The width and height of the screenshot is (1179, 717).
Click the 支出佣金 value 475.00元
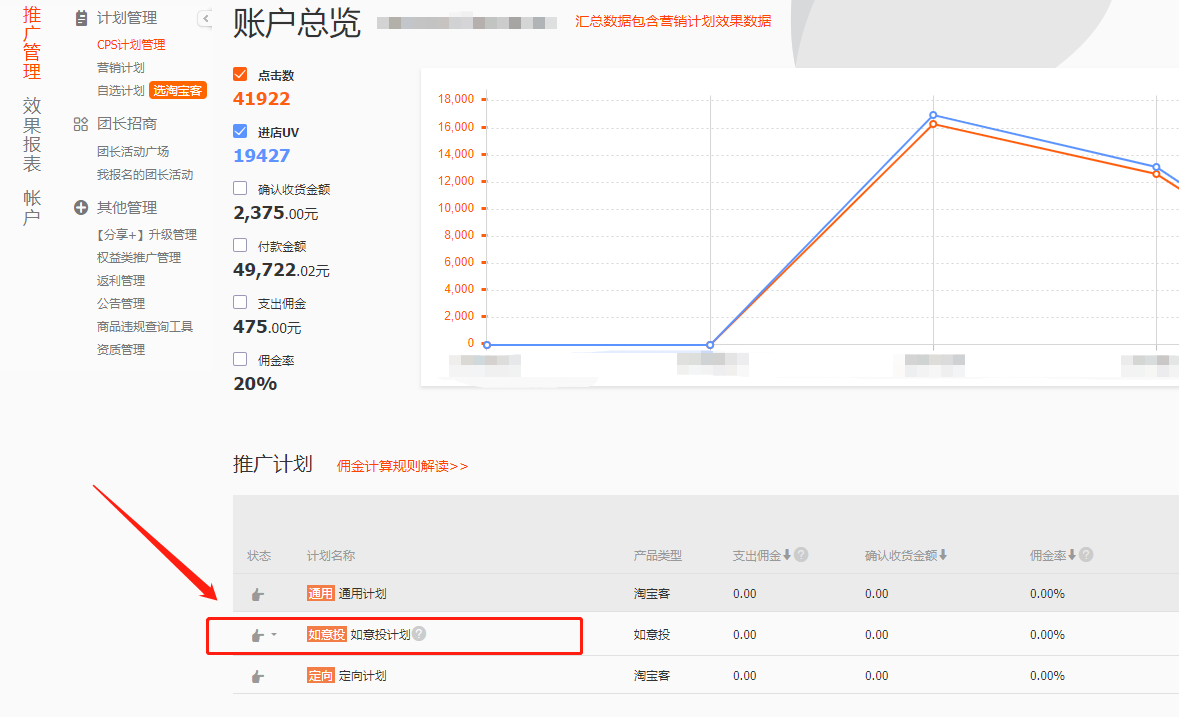[x=267, y=327]
